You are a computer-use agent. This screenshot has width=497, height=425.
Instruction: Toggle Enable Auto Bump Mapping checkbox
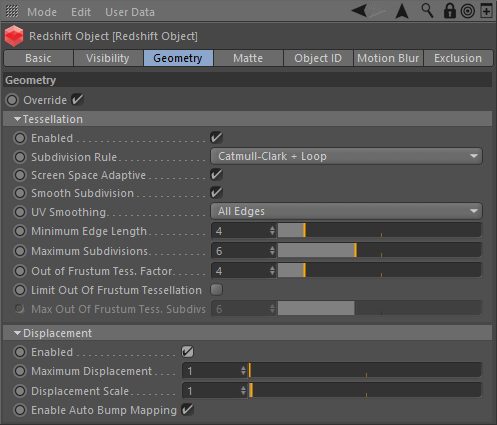(x=188, y=410)
